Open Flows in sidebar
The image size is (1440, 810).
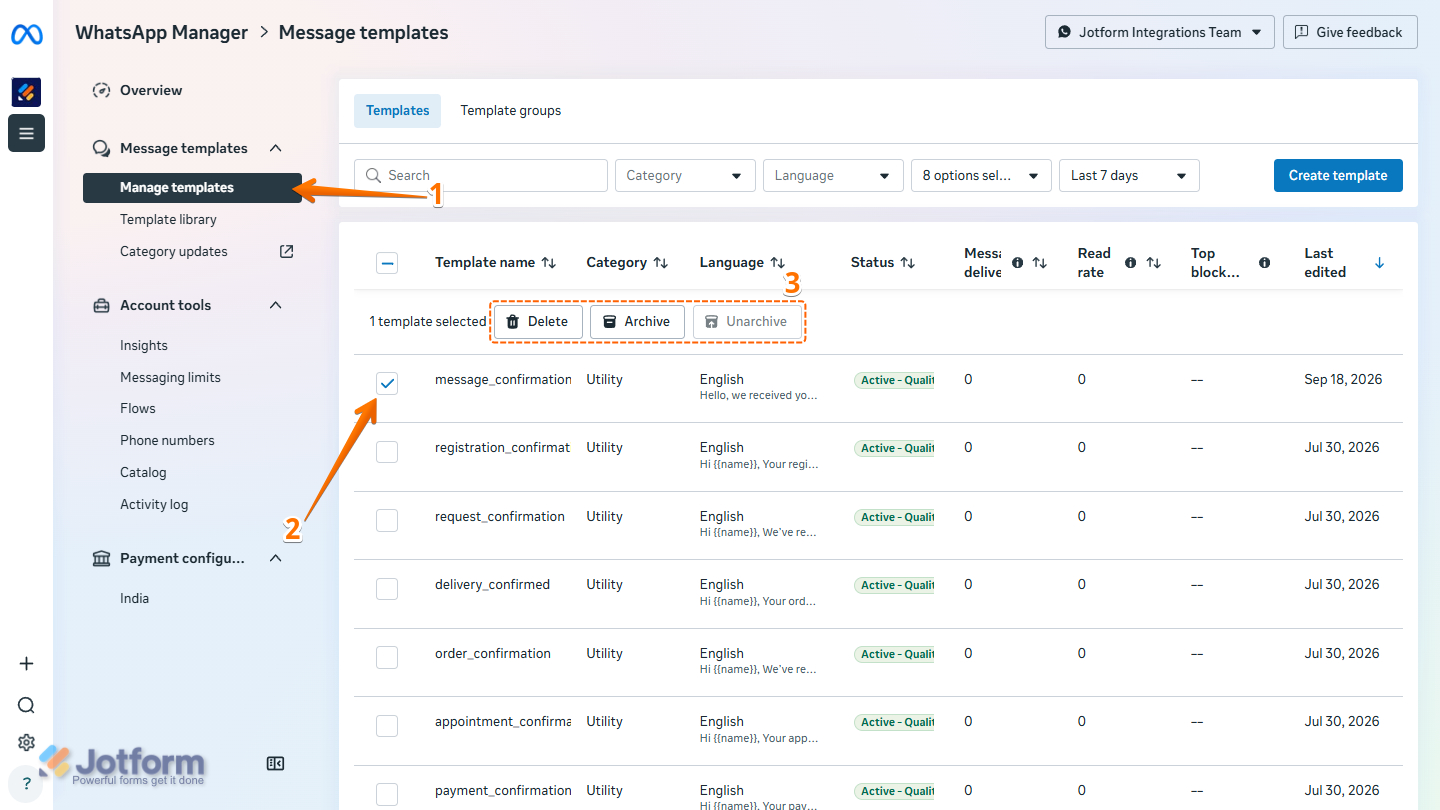tap(138, 408)
